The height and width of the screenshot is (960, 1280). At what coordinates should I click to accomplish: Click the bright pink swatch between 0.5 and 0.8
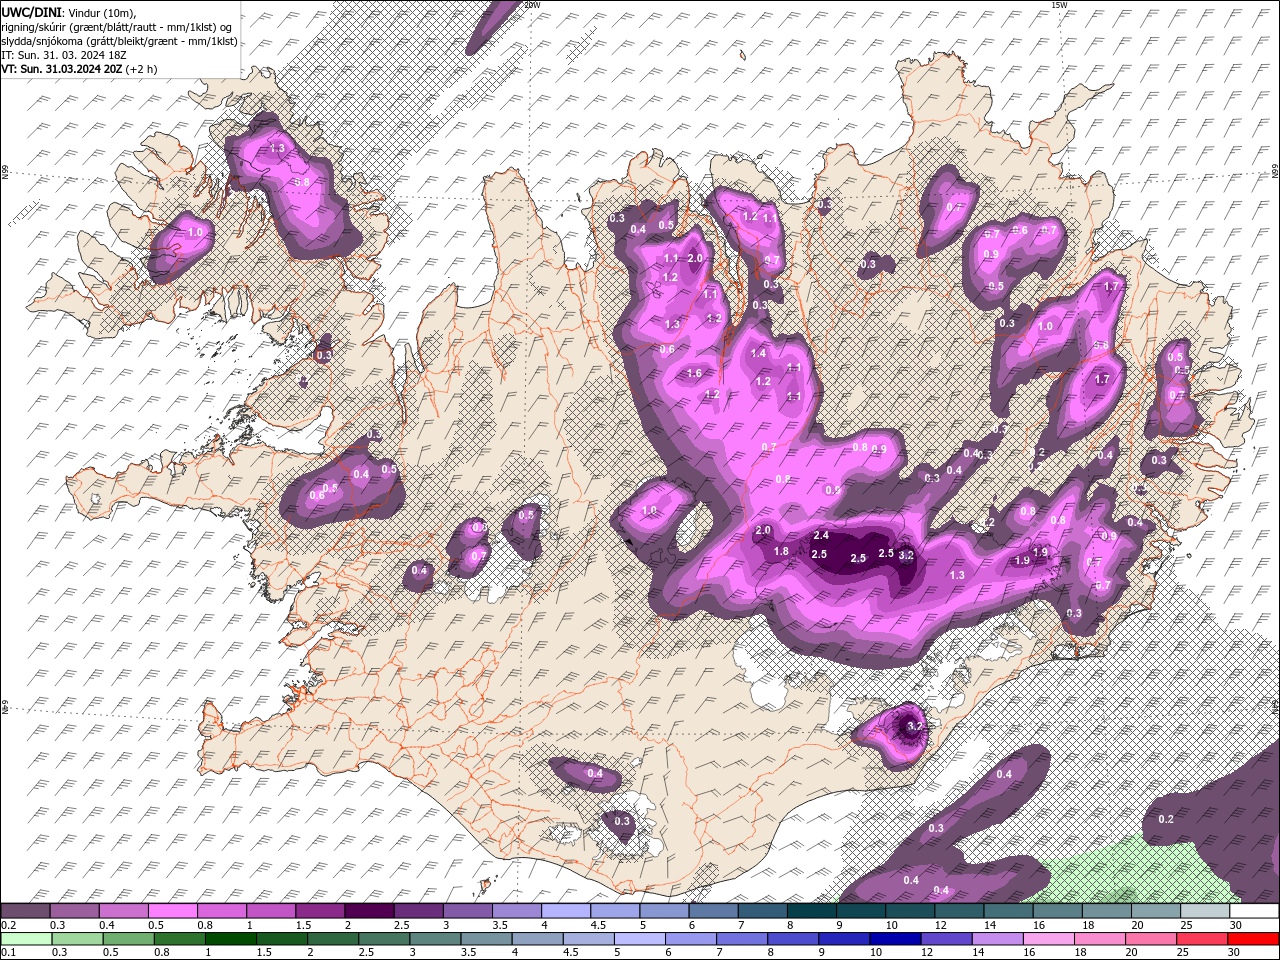pyautogui.click(x=172, y=911)
